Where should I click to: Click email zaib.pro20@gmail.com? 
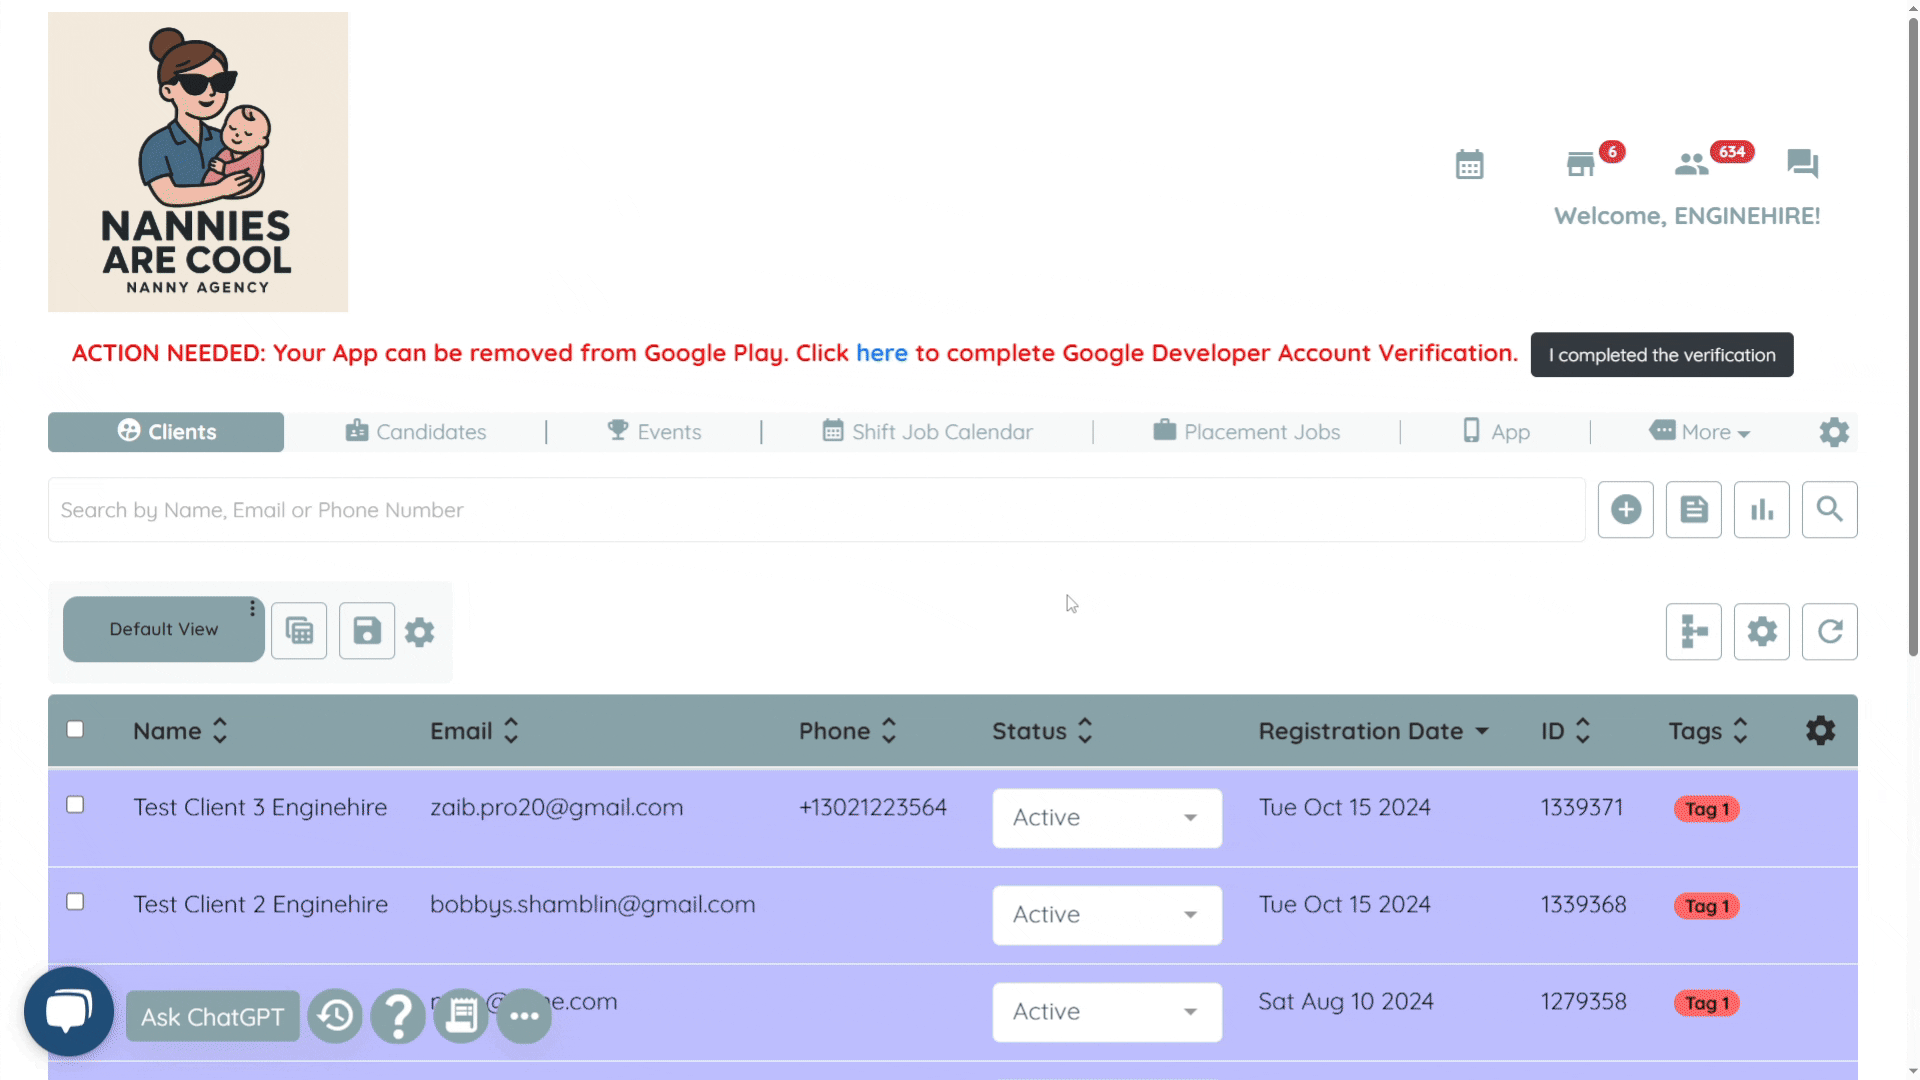coord(556,808)
